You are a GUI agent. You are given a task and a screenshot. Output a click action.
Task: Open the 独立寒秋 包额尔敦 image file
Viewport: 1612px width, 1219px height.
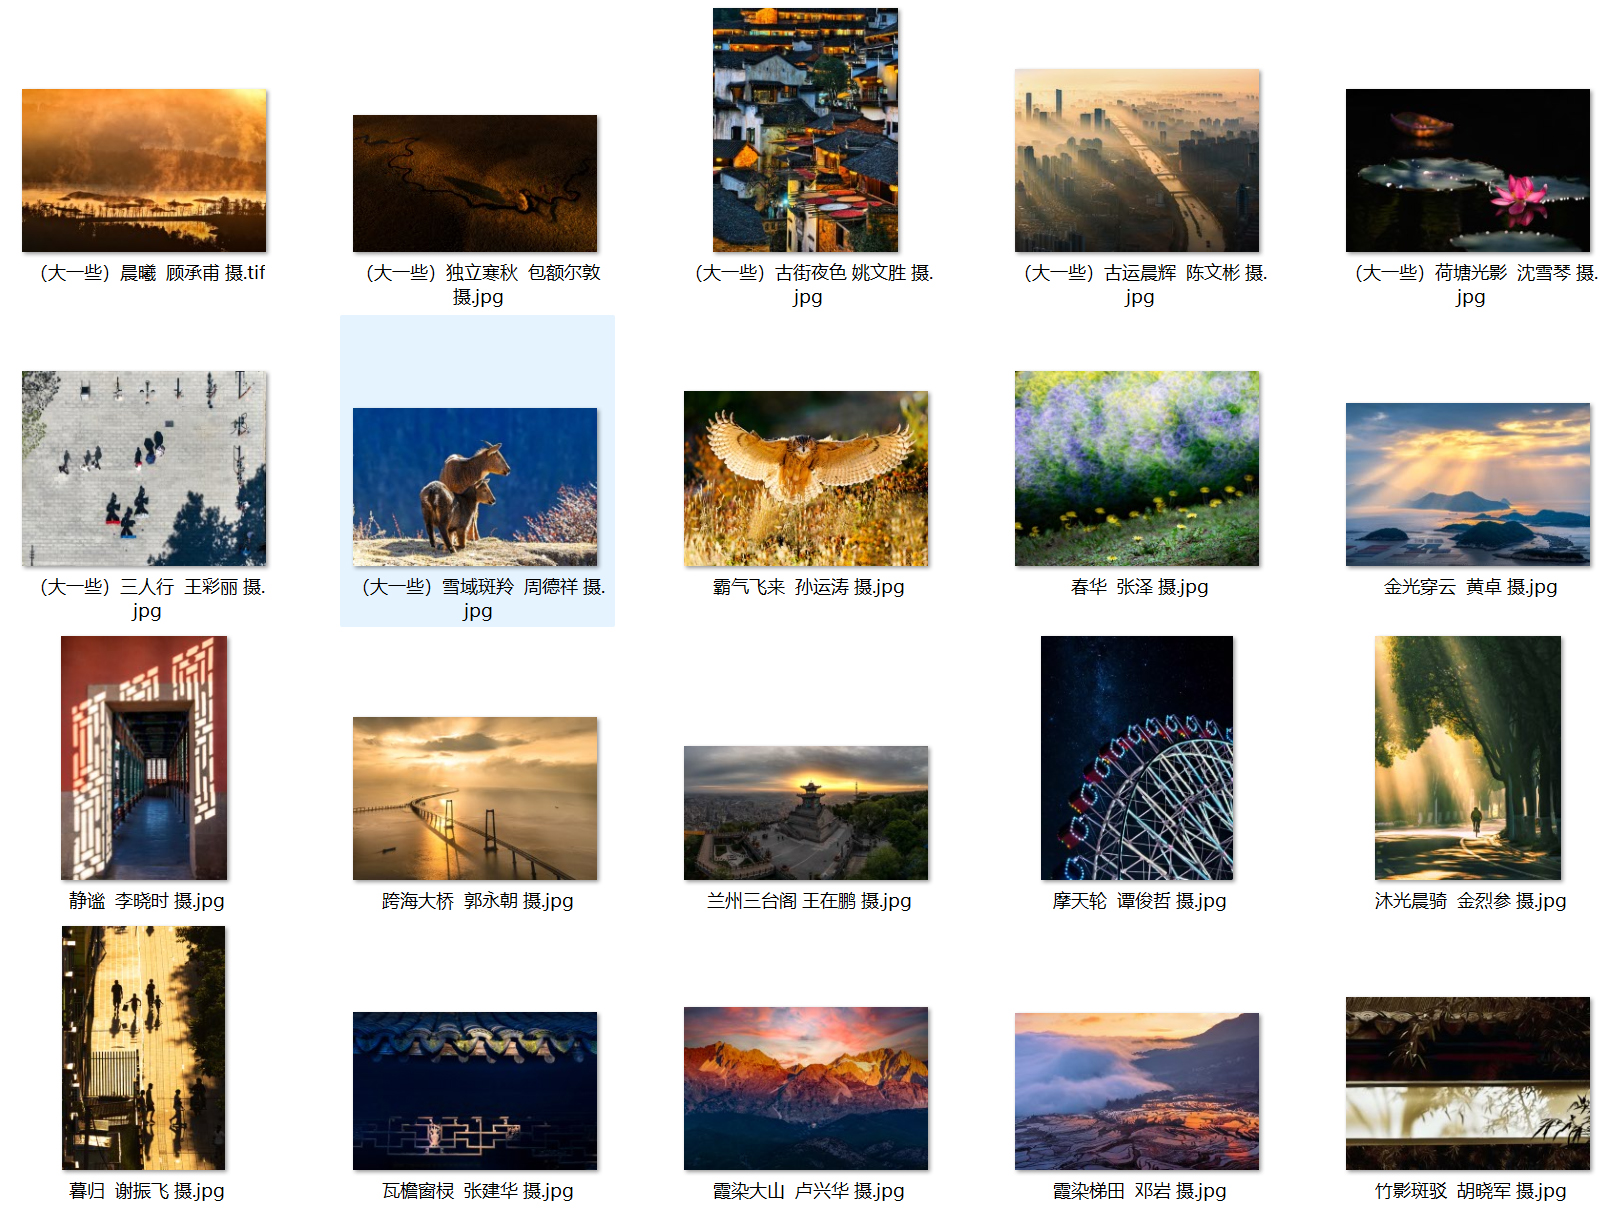click(475, 184)
